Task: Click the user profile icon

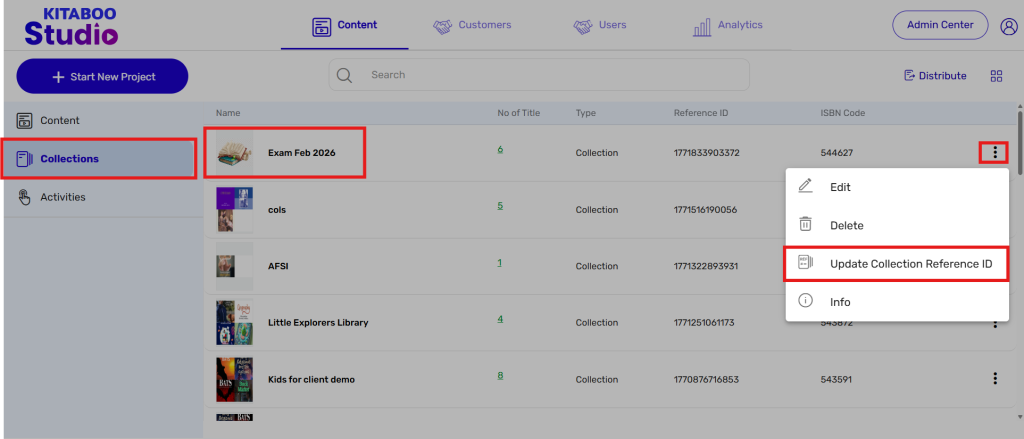Action: [1008, 26]
